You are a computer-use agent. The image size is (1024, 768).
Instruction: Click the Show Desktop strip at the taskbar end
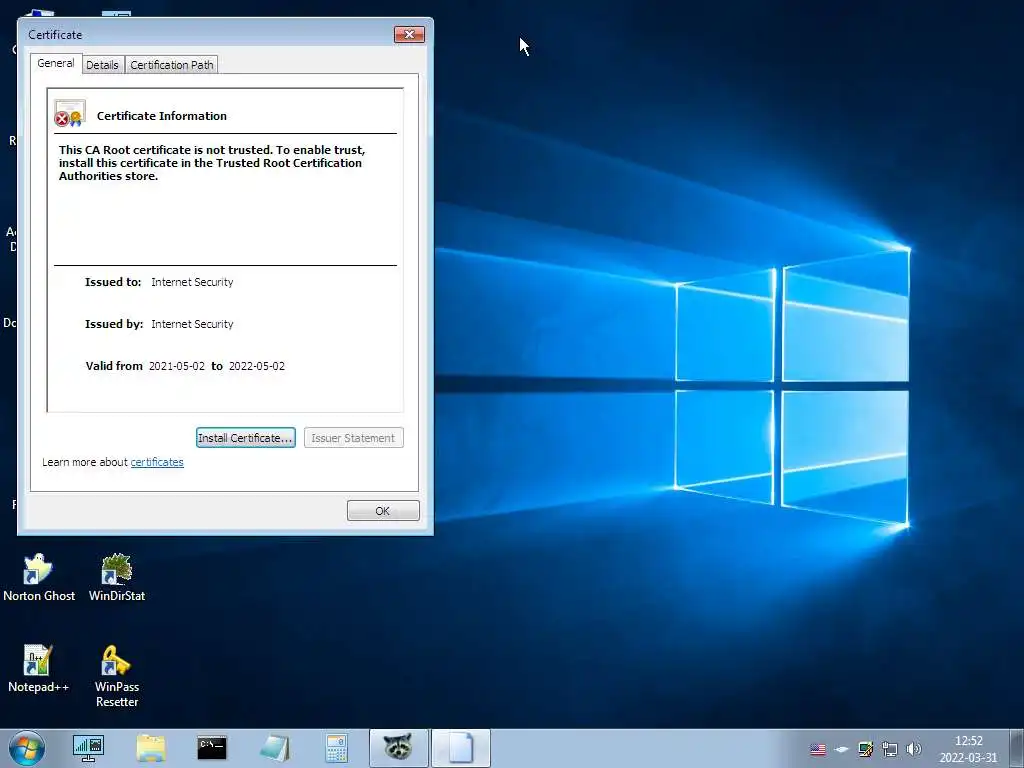pyautogui.click(x=1017, y=748)
